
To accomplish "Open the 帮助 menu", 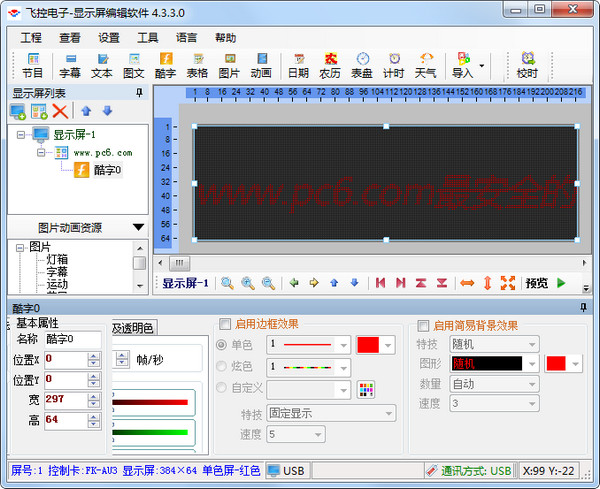I will click(225, 38).
